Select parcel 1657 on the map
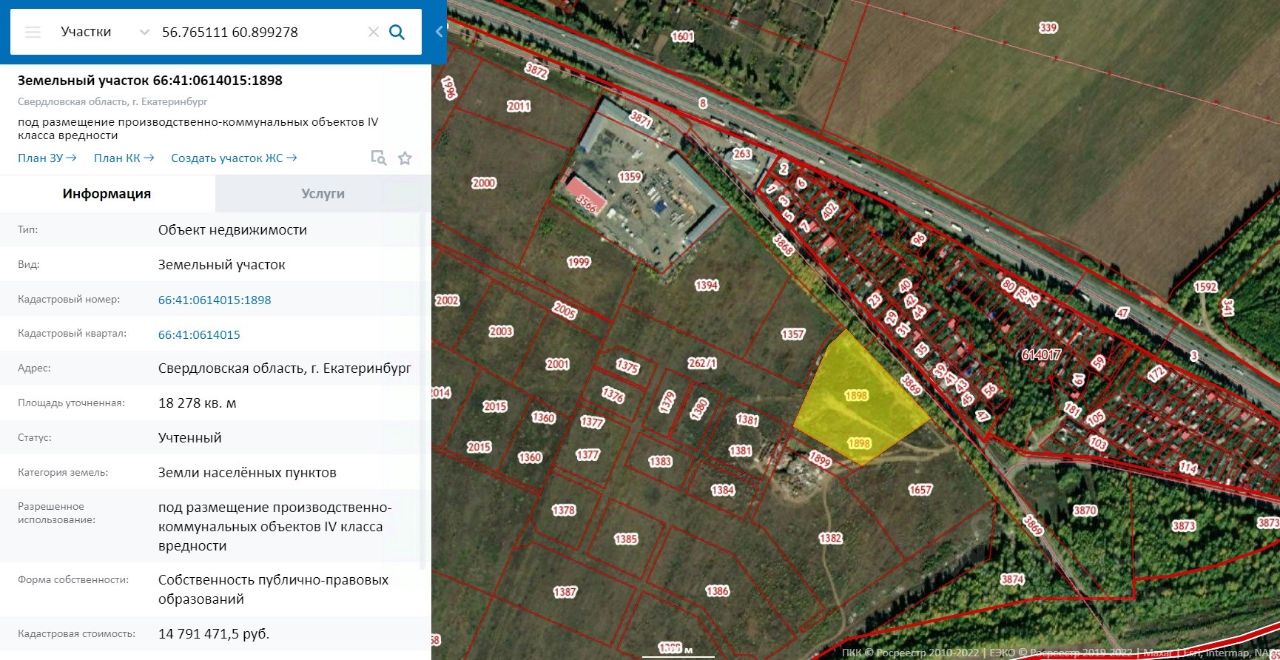Screen dimensions: 1280x660 click(920, 489)
